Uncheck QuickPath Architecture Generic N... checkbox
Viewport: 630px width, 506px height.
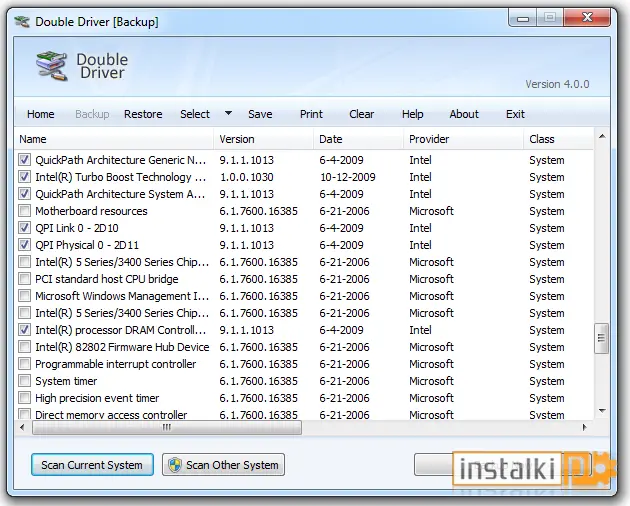(x=24, y=160)
